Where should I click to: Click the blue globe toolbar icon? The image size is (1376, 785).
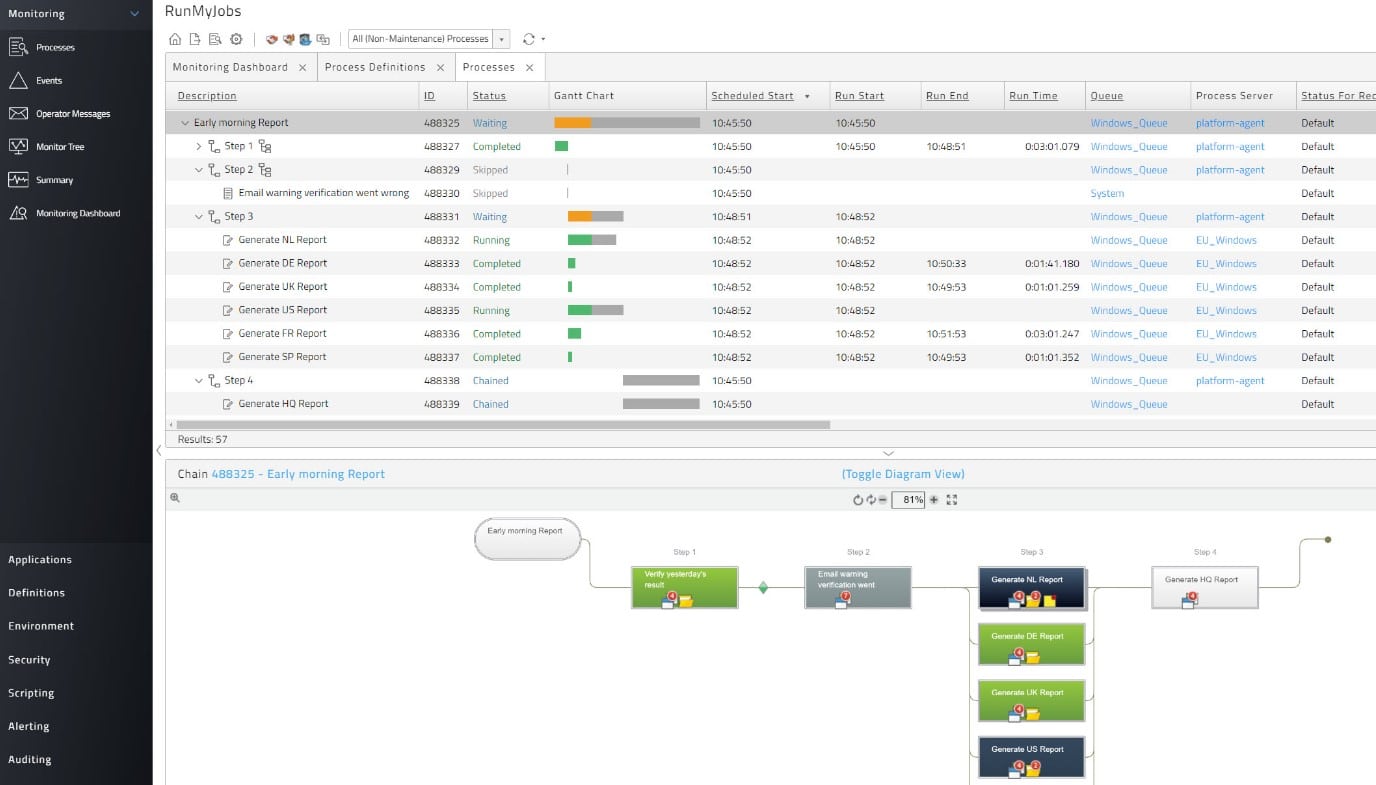[305, 39]
